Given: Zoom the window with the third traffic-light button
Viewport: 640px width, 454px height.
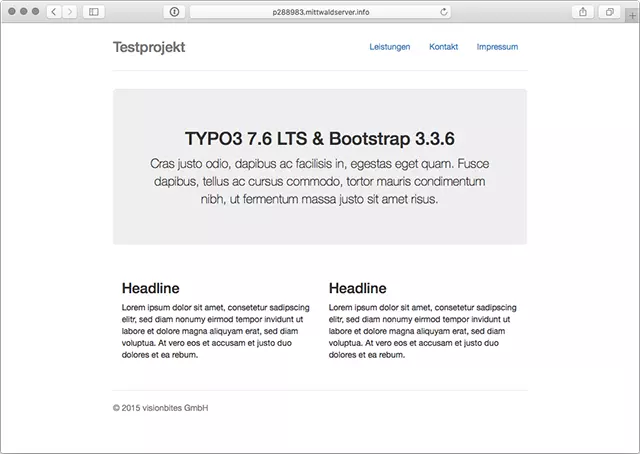Looking at the screenshot, I should [36, 11].
